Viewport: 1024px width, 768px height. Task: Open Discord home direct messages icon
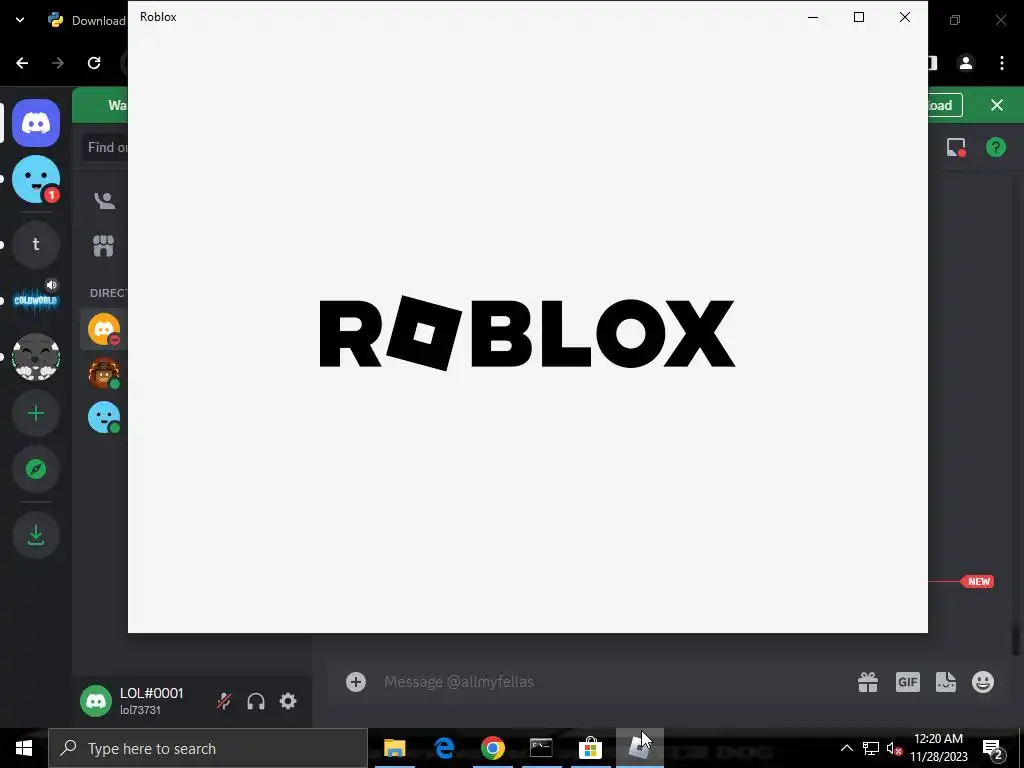click(x=36, y=123)
